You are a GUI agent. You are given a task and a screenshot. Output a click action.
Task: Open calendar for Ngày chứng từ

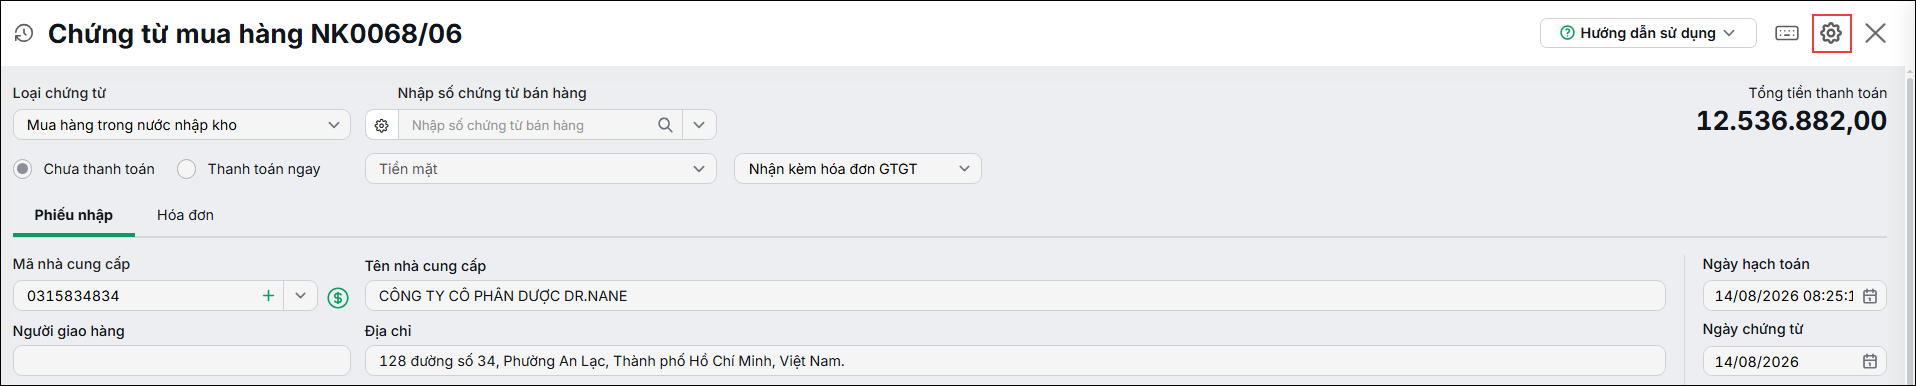click(x=1870, y=361)
